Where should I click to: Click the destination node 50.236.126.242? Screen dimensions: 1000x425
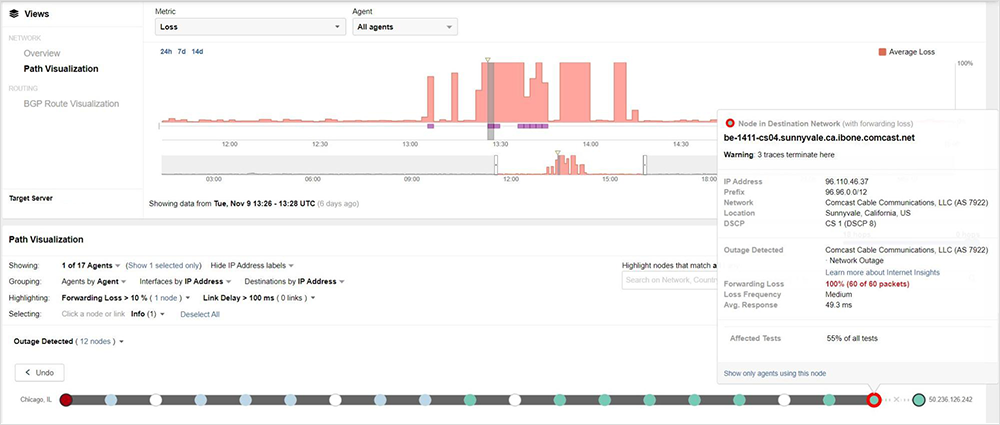[919, 400]
